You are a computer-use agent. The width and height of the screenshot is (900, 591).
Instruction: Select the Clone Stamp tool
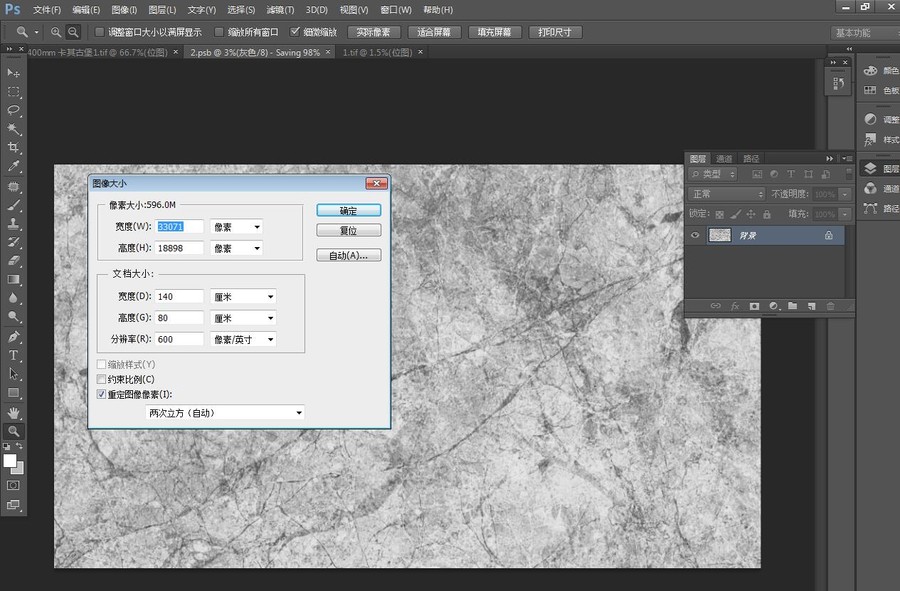click(x=13, y=224)
